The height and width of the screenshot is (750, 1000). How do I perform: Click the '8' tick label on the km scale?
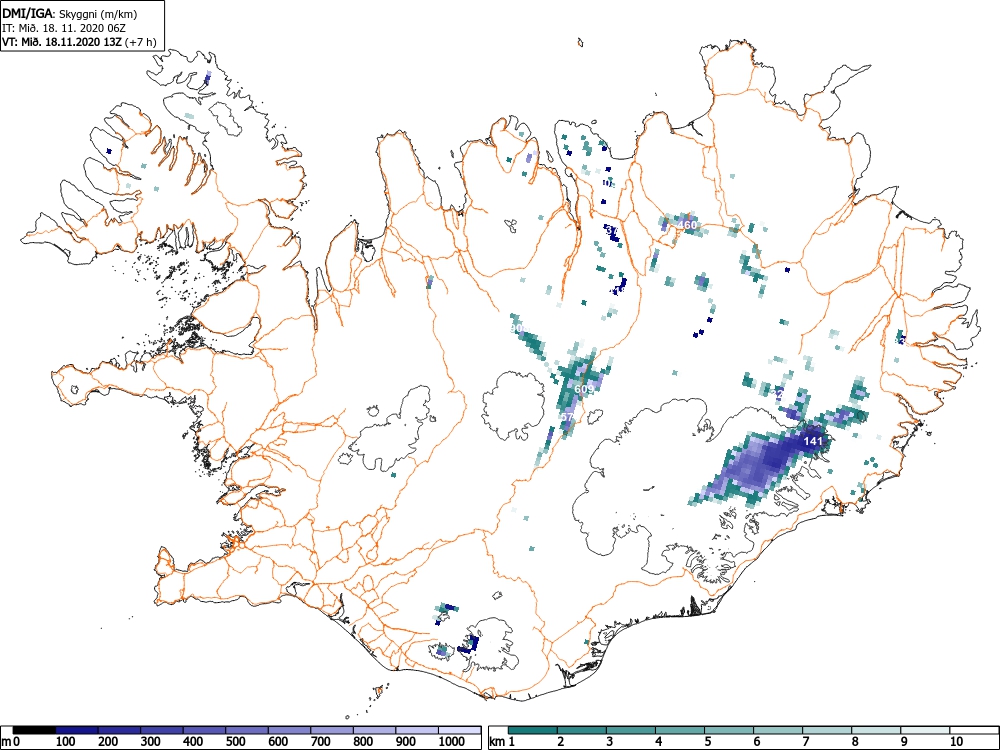tap(855, 742)
